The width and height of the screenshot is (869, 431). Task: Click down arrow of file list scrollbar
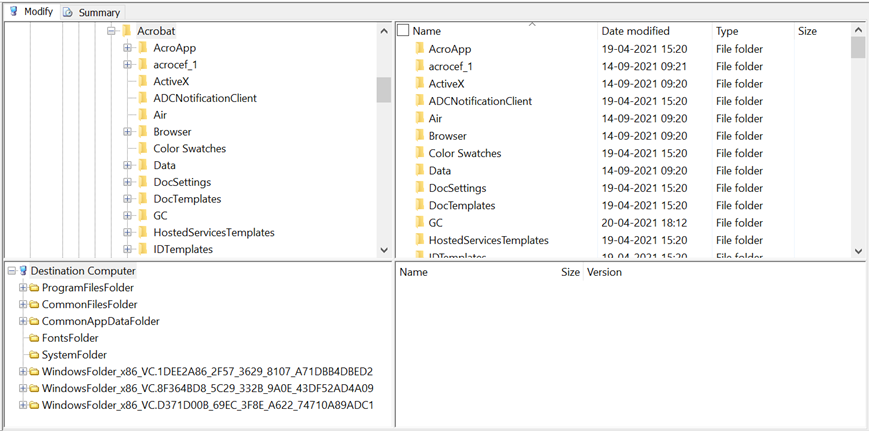[x=858, y=250]
